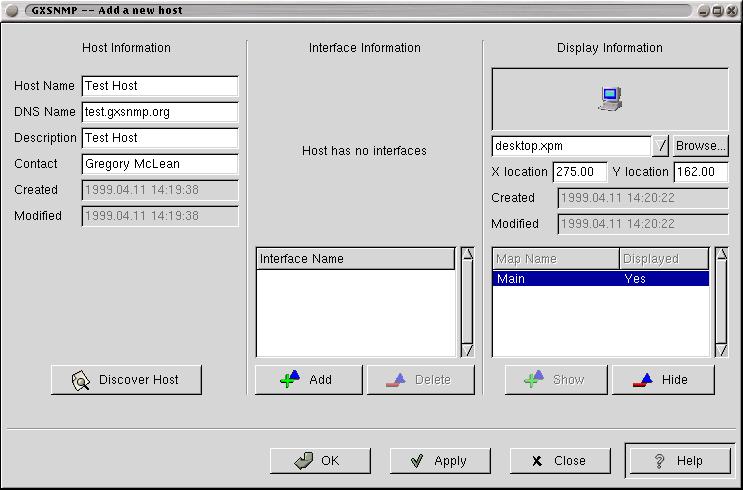Open the desktop.xpm pixmap dropdown

661,146
